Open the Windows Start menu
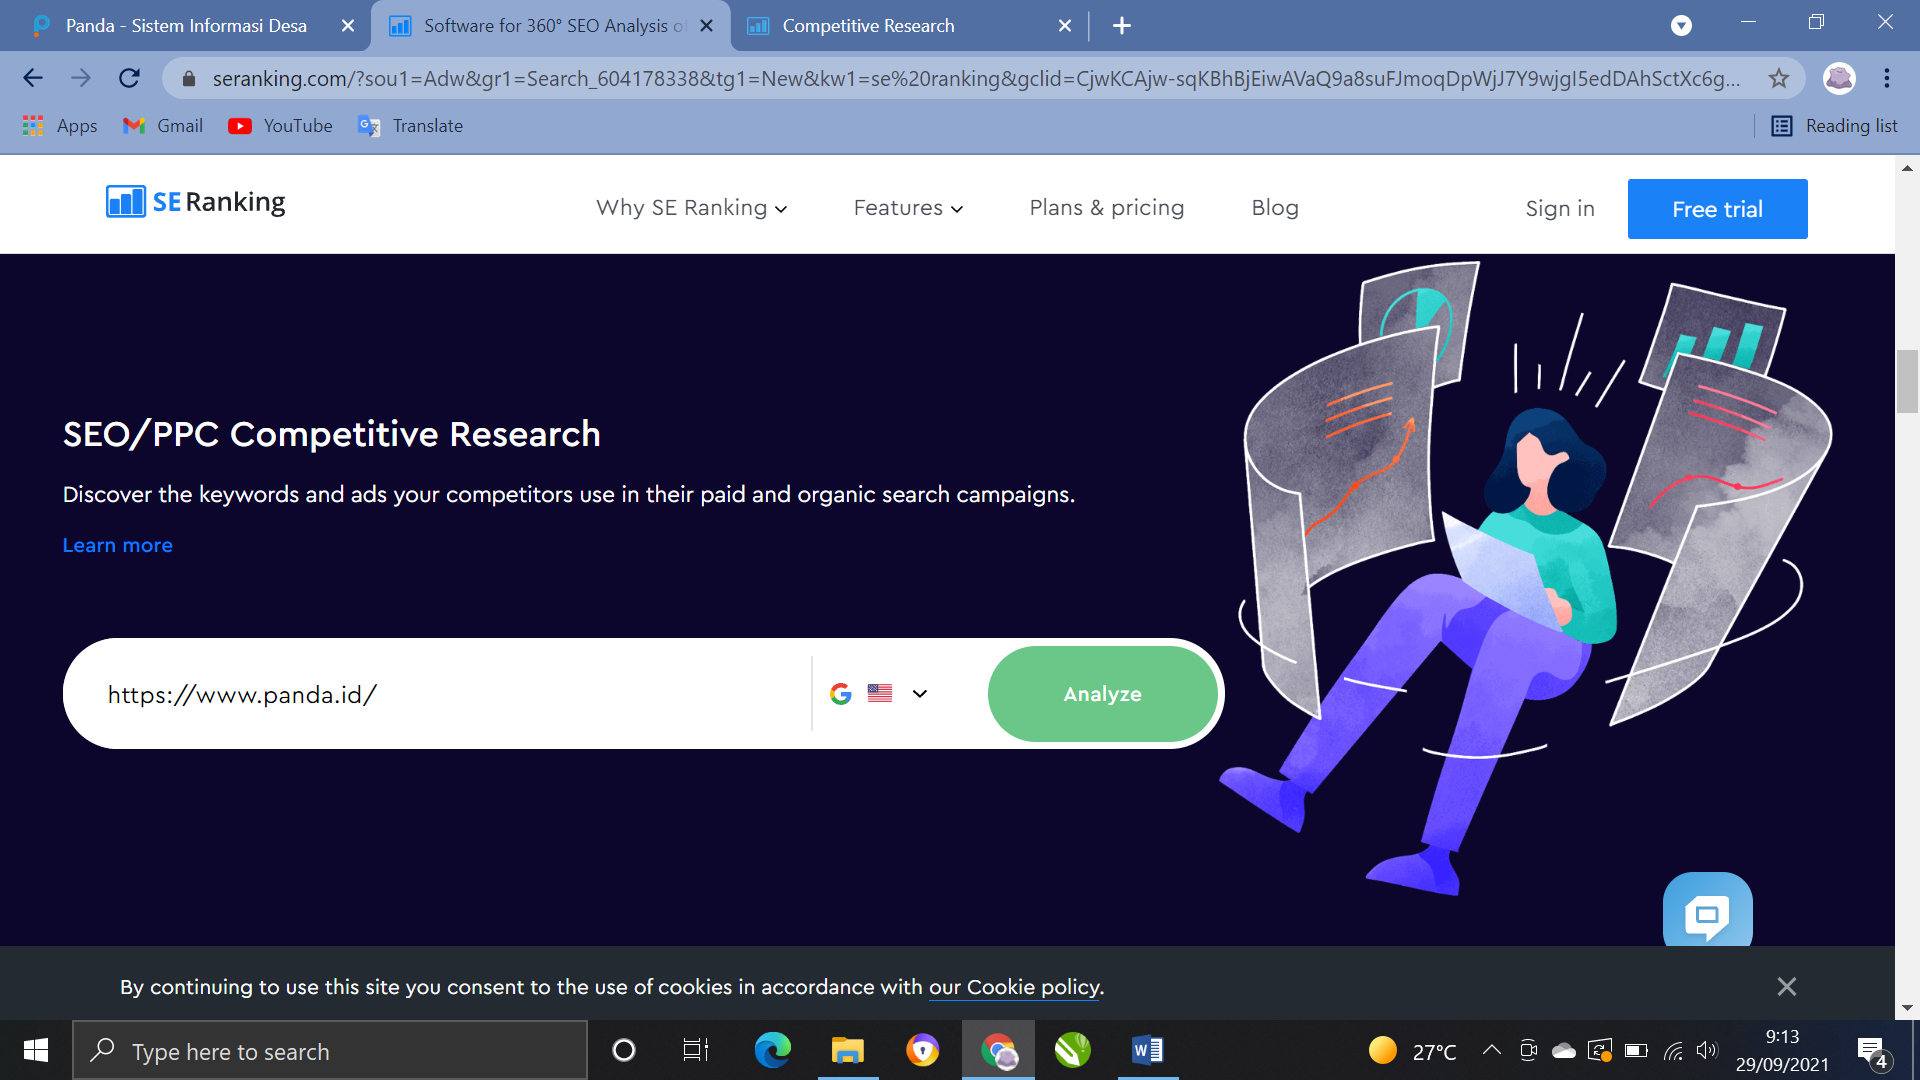Viewport: 1920px width, 1080px height. 36,1051
